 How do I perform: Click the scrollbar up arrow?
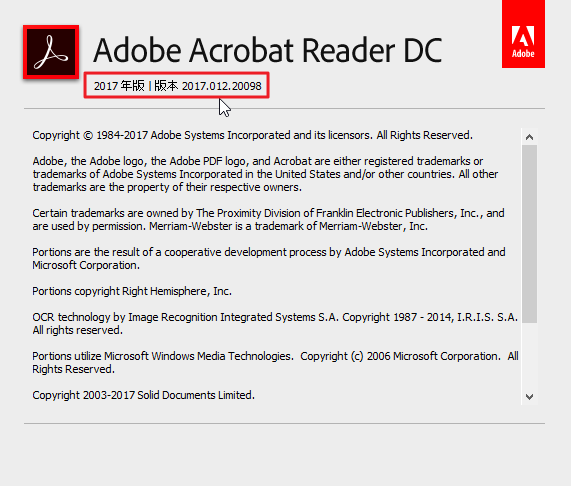[529, 137]
